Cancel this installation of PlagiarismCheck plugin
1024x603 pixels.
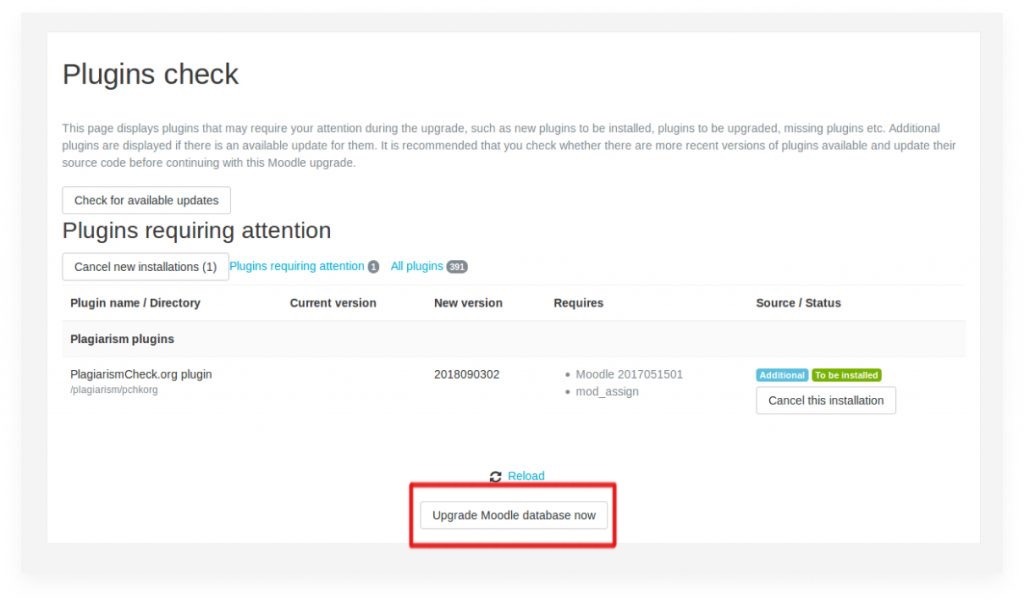point(825,400)
